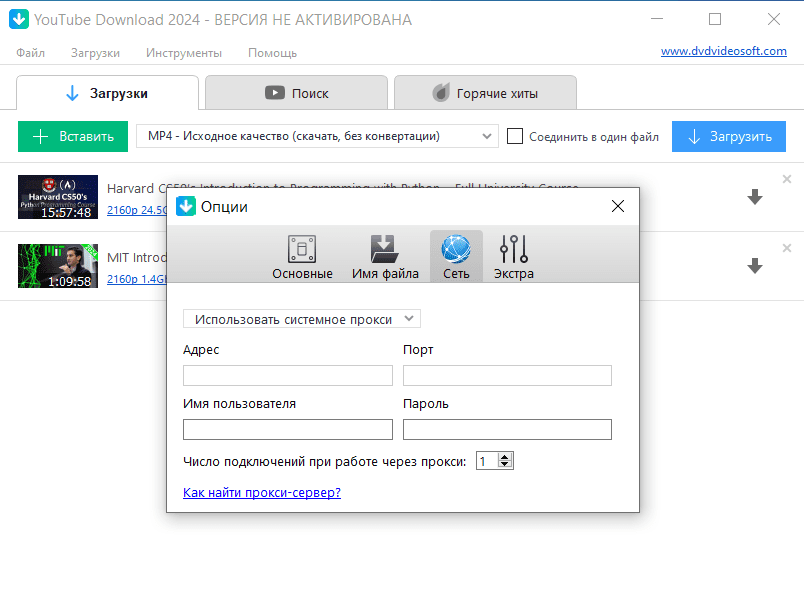Click the Опции dialog logo icon
The width and height of the screenshot is (804, 600).
click(186, 206)
